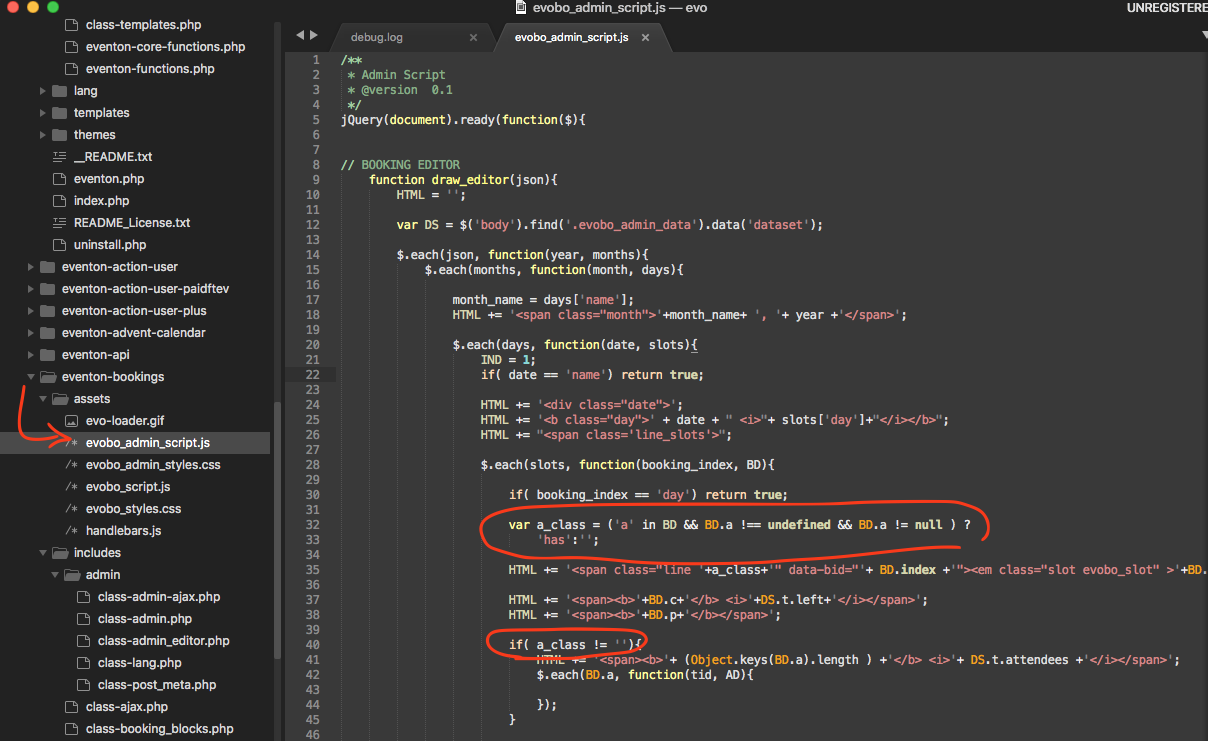This screenshot has width=1208, height=741.
Task: Open uninstall.php in sidebar
Action: pyautogui.click(x=110, y=245)
